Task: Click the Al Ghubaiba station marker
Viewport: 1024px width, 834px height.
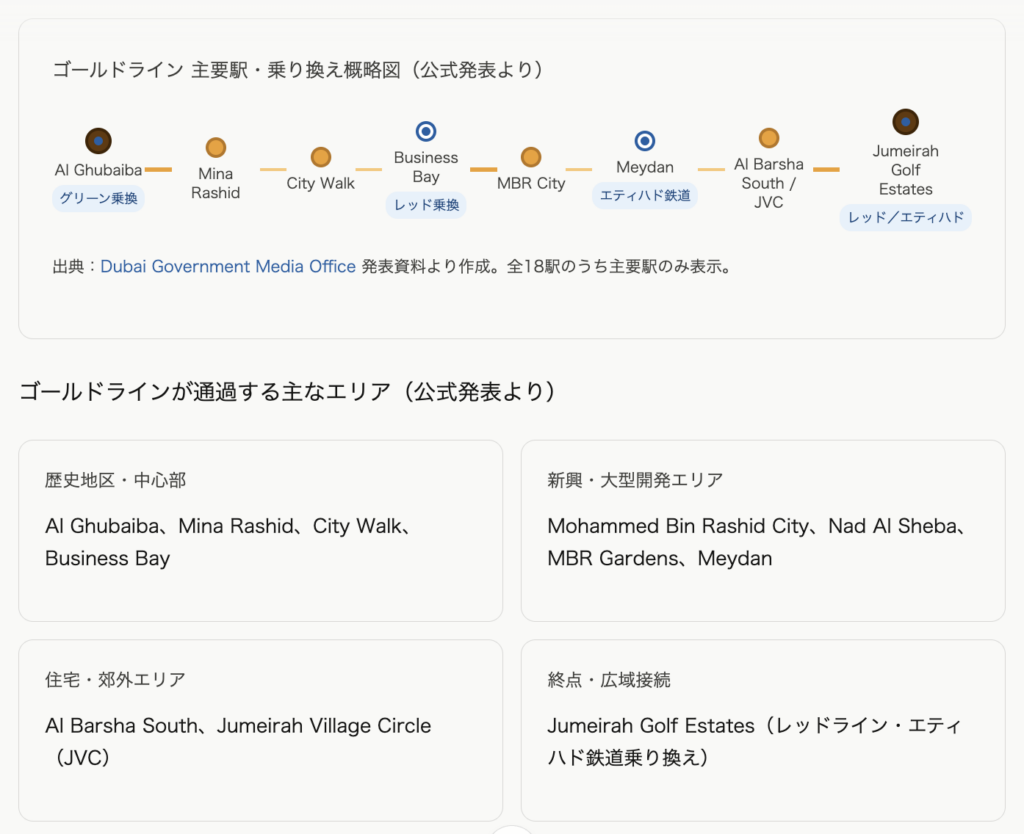Action: (98, 141)
